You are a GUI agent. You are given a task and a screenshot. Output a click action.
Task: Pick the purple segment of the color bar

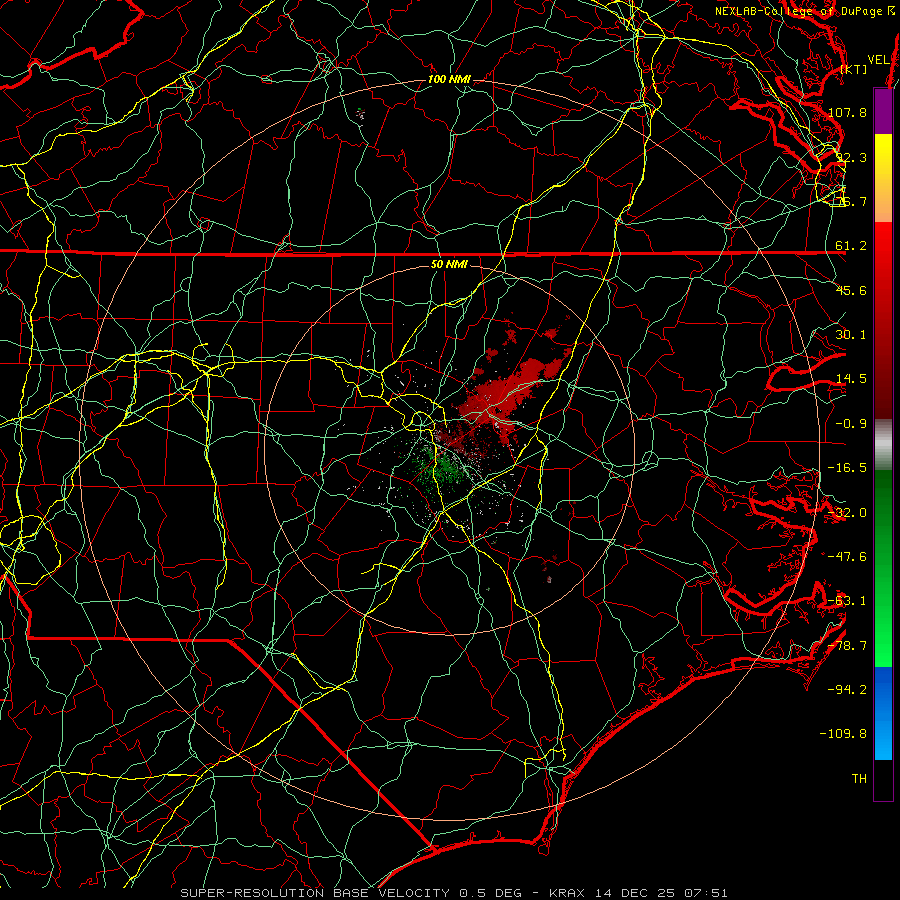click(x=883, y=111)
